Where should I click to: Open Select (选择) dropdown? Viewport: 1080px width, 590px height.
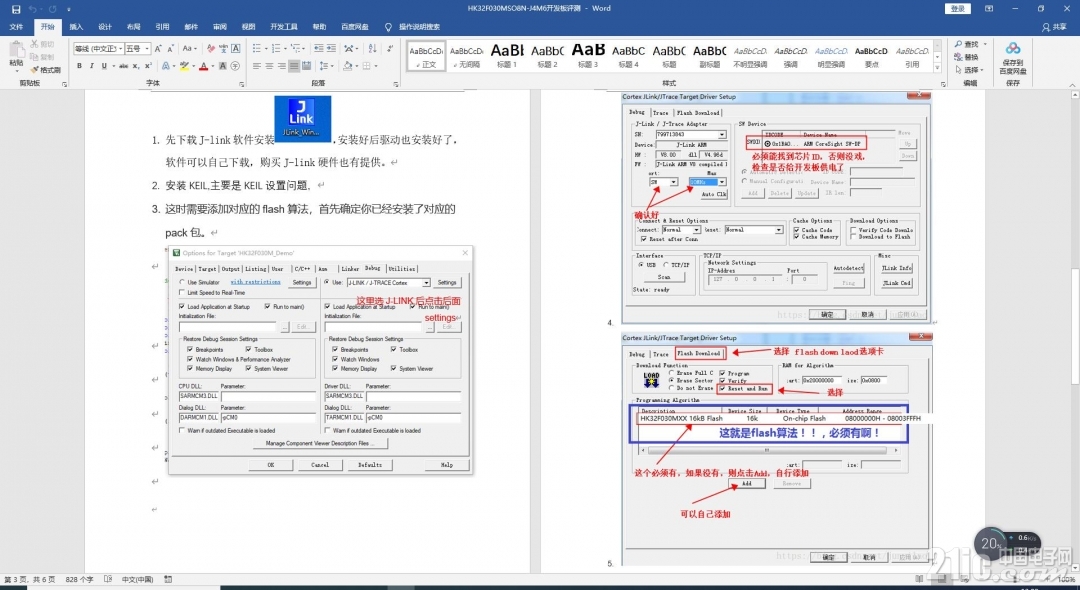coord(969,70)
